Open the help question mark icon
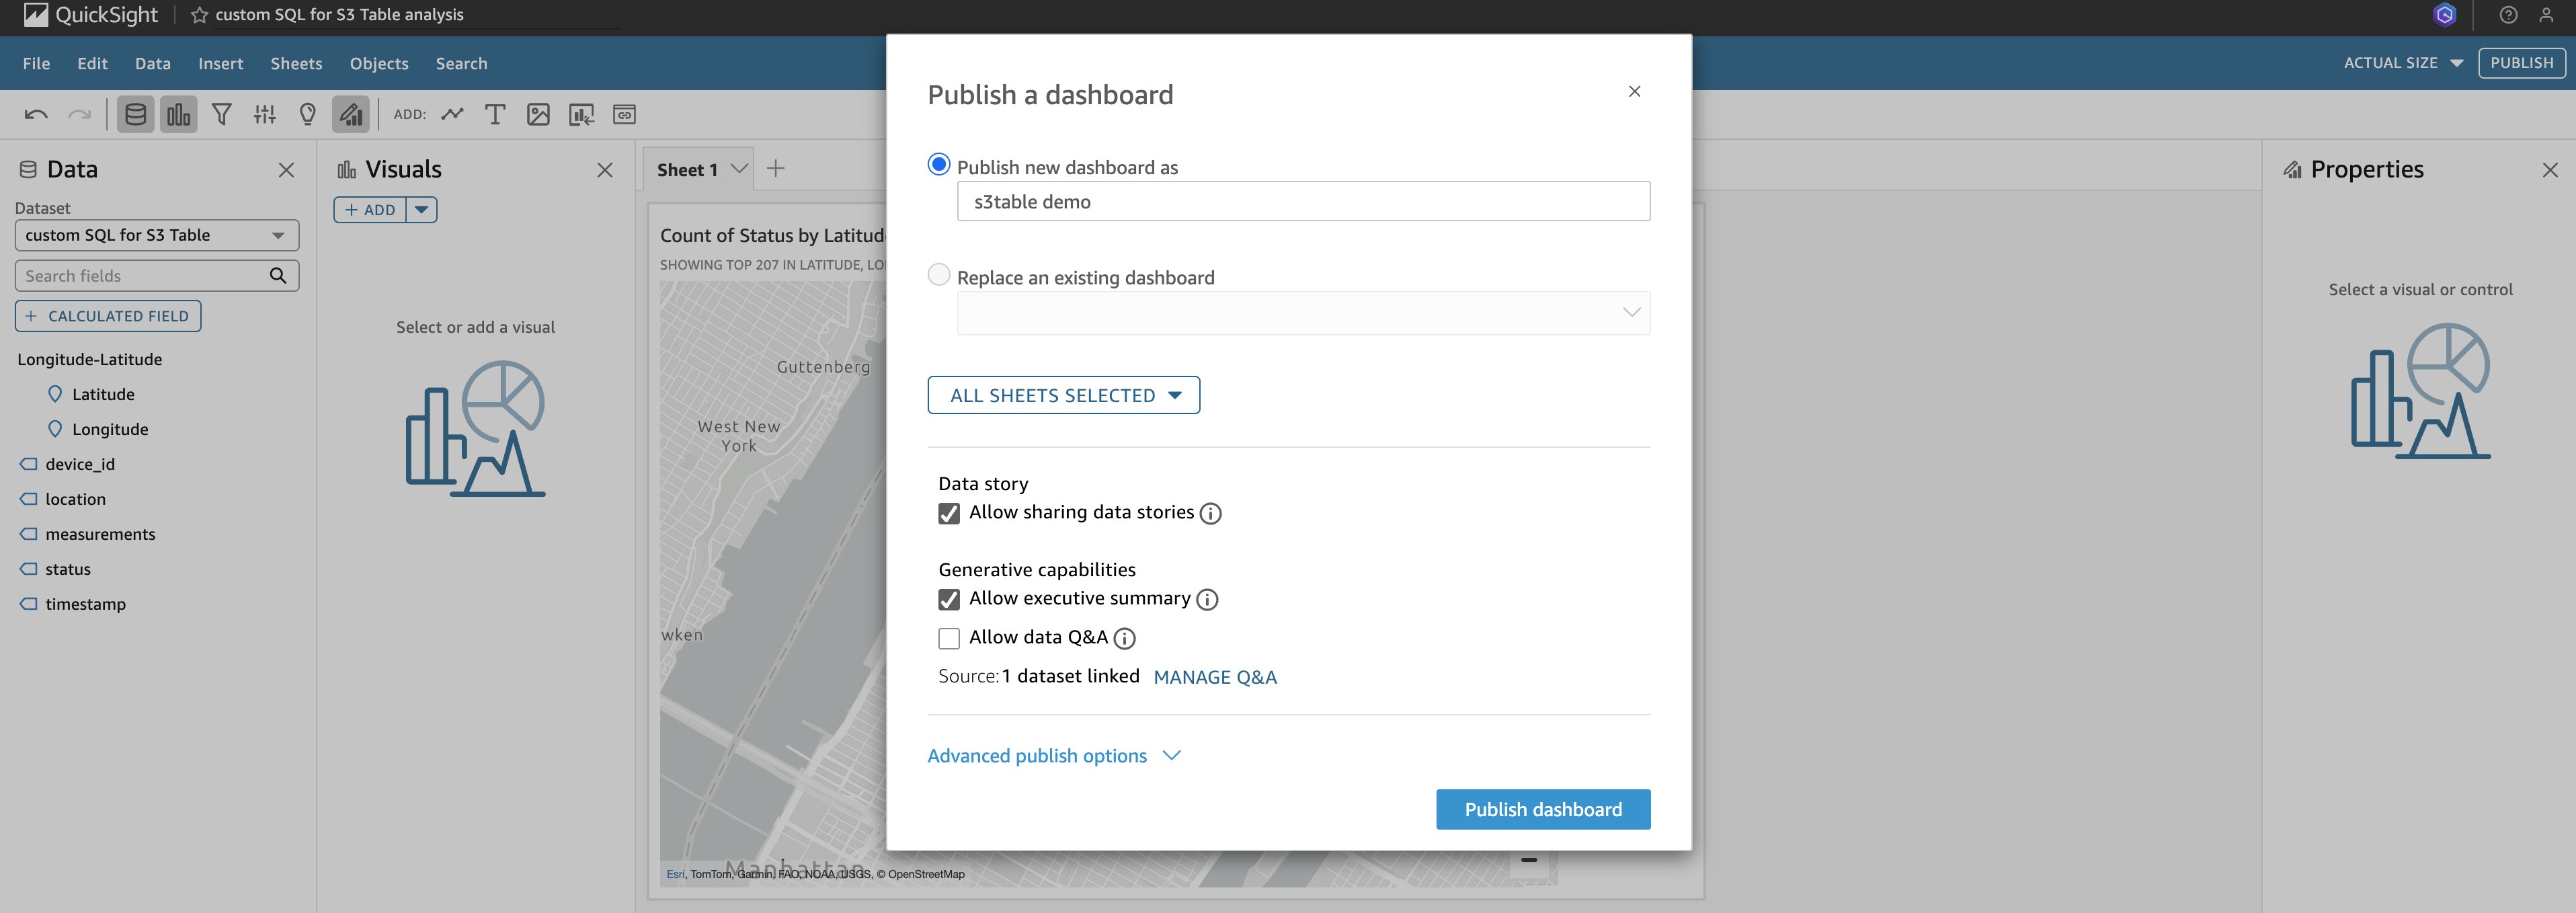Image resolution: width=2576 pixels, height=913 pixels. (2508, 15)
